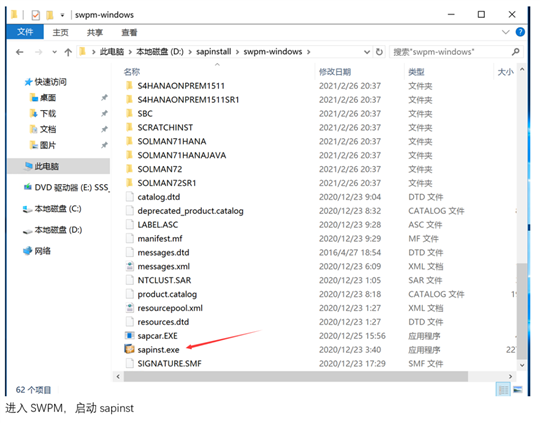Click the properties checkmark icon in title bar
This screenshot has width=540, height=423.
pyautogui.click(x=35, y=15)
